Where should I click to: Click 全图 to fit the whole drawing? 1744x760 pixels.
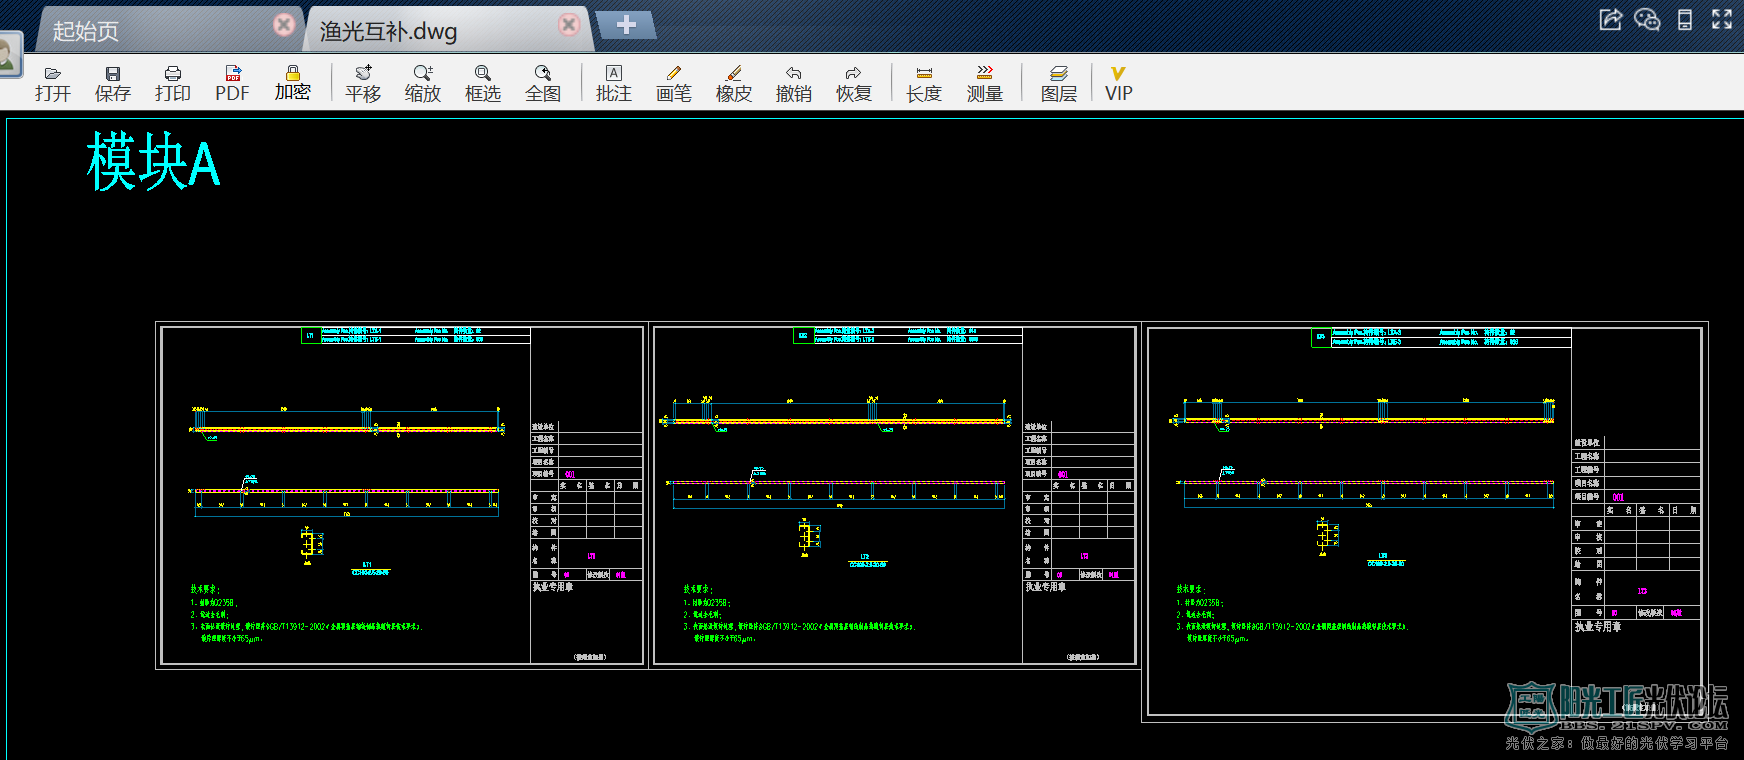(543, 84)
